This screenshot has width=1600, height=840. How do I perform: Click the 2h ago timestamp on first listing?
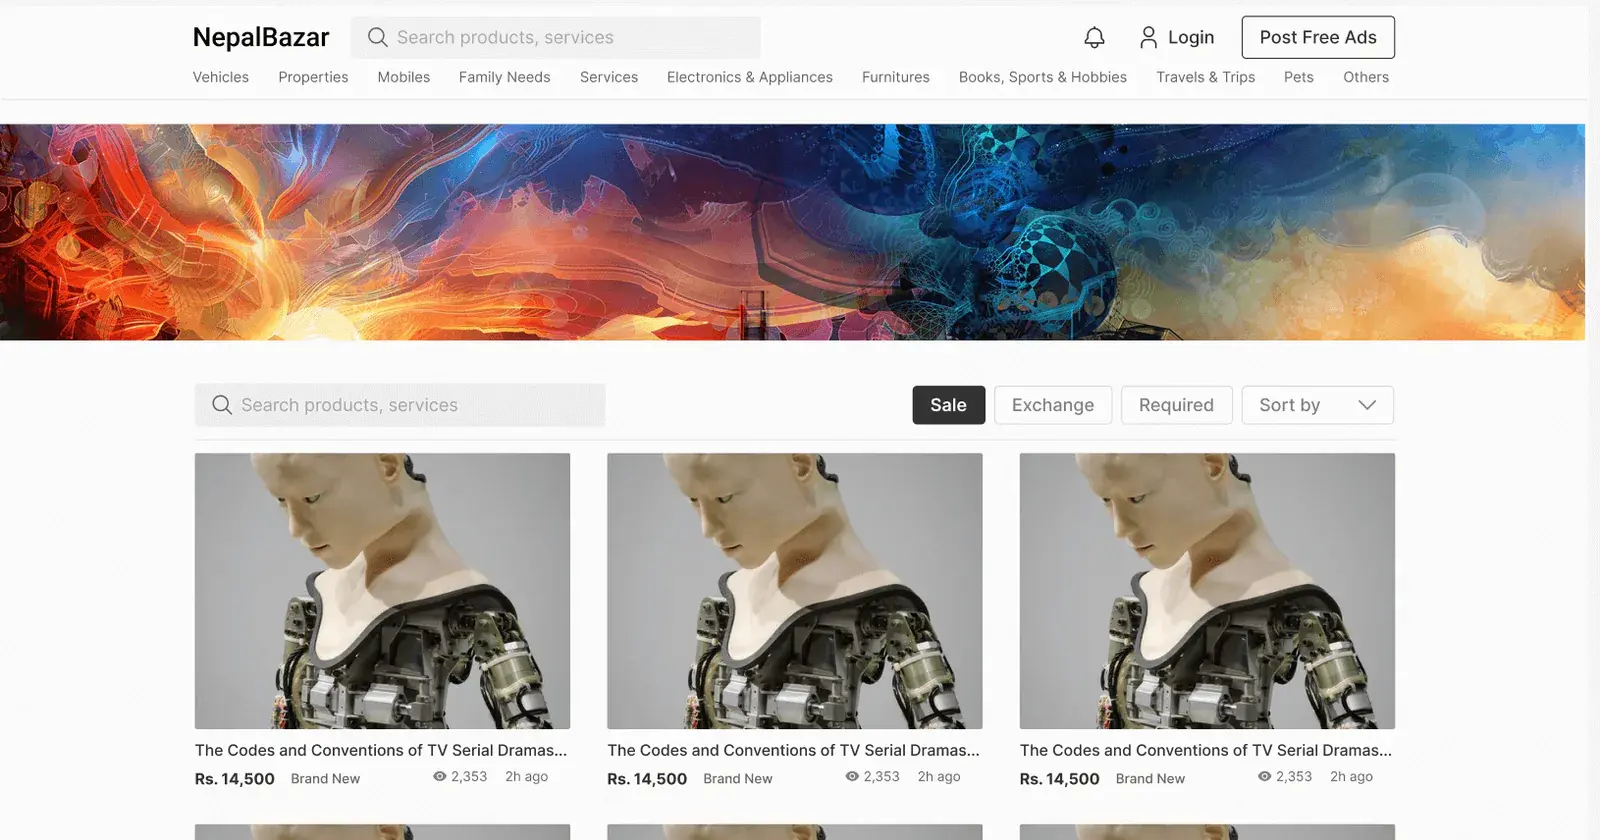526,776
